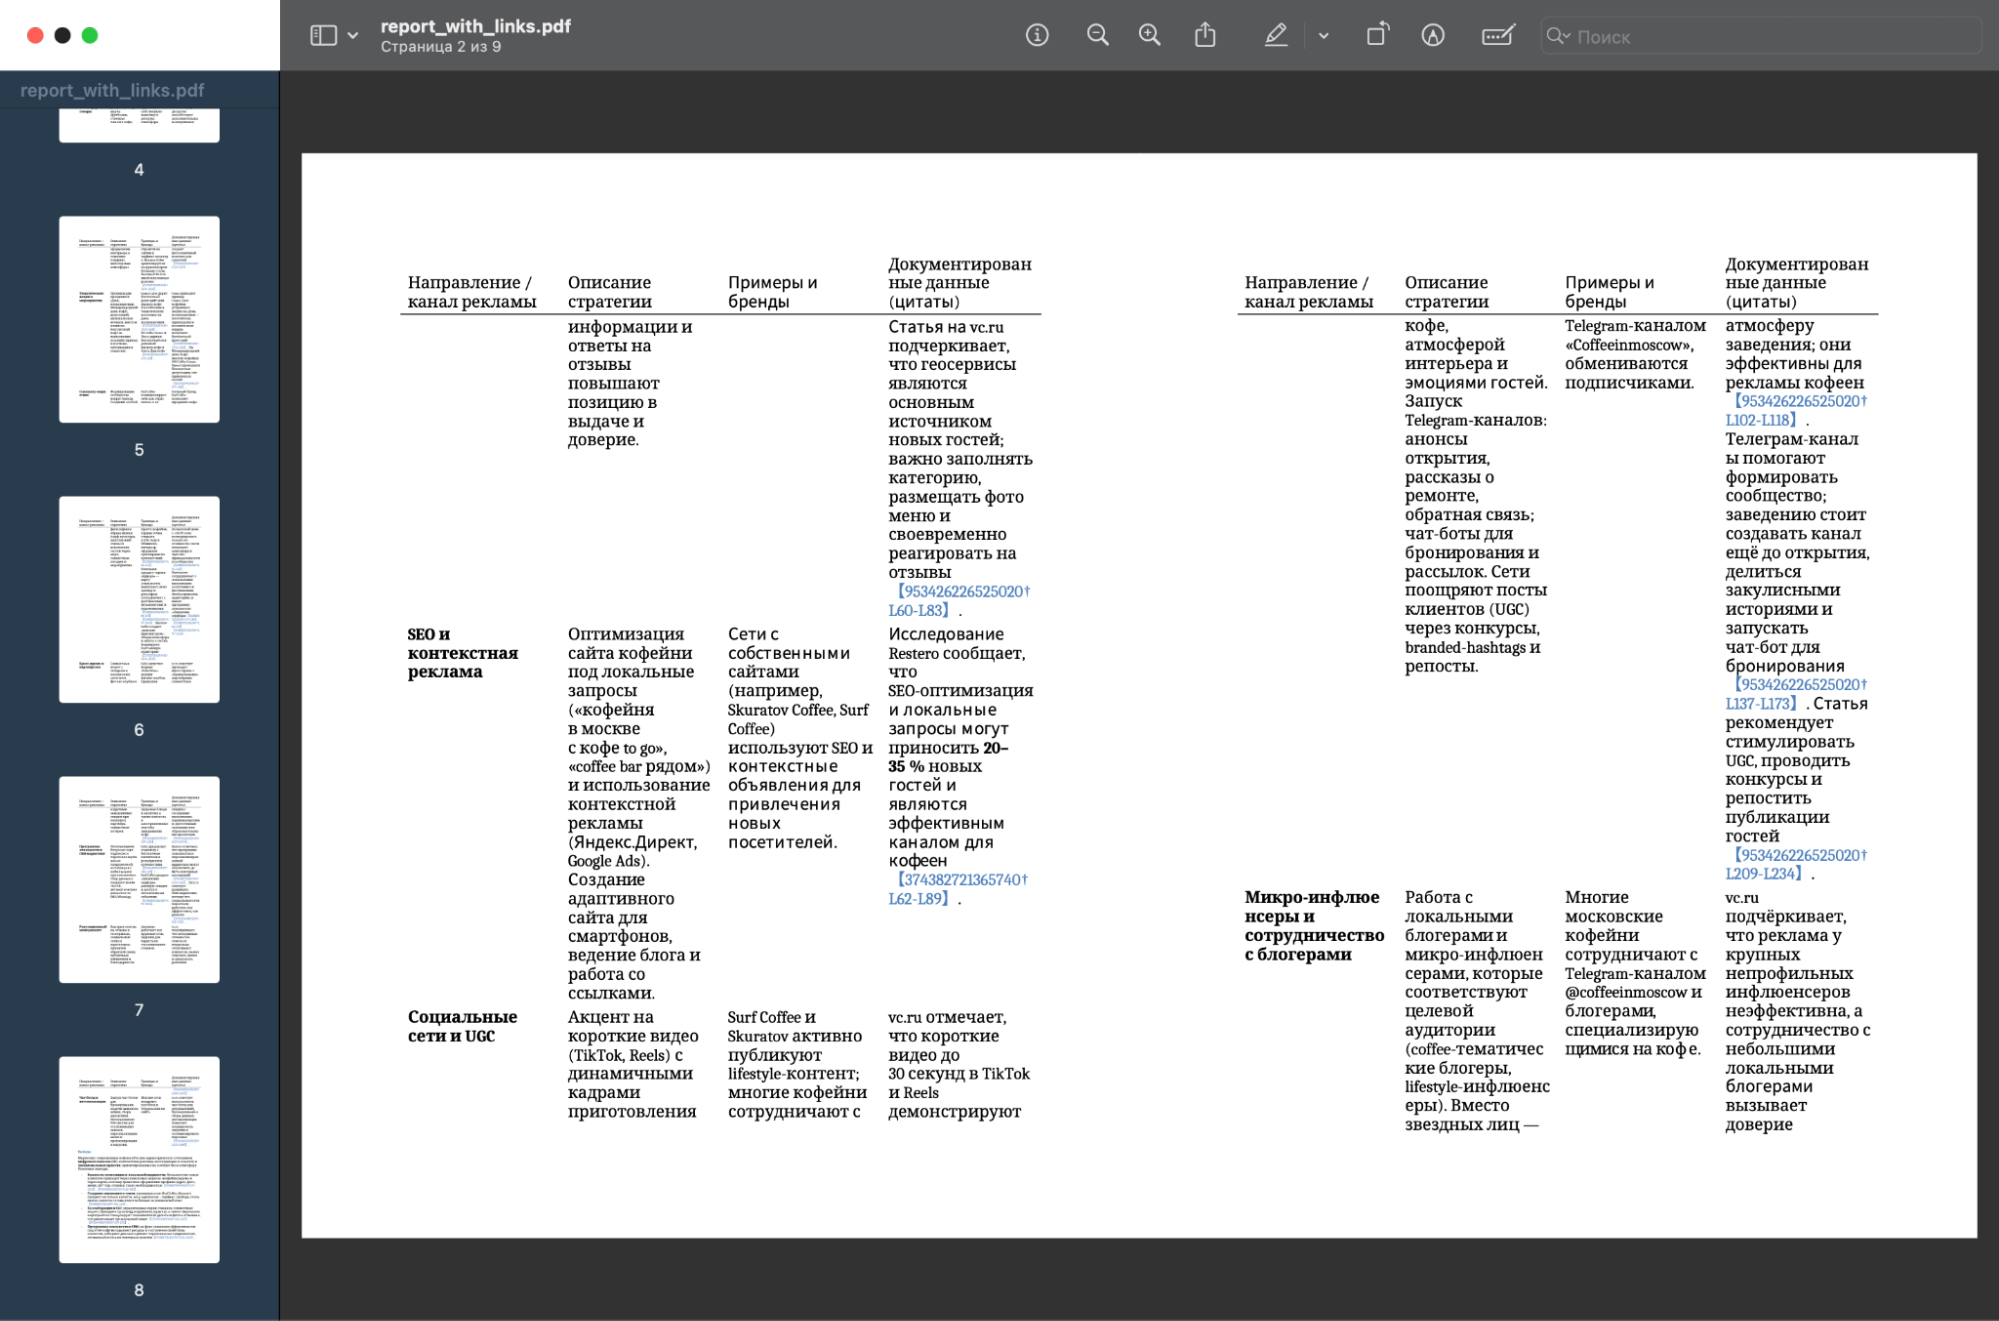1999x1321 pixels.
Task: Select page 6 thumbnail in sidebar
Action: click(139, 599)
